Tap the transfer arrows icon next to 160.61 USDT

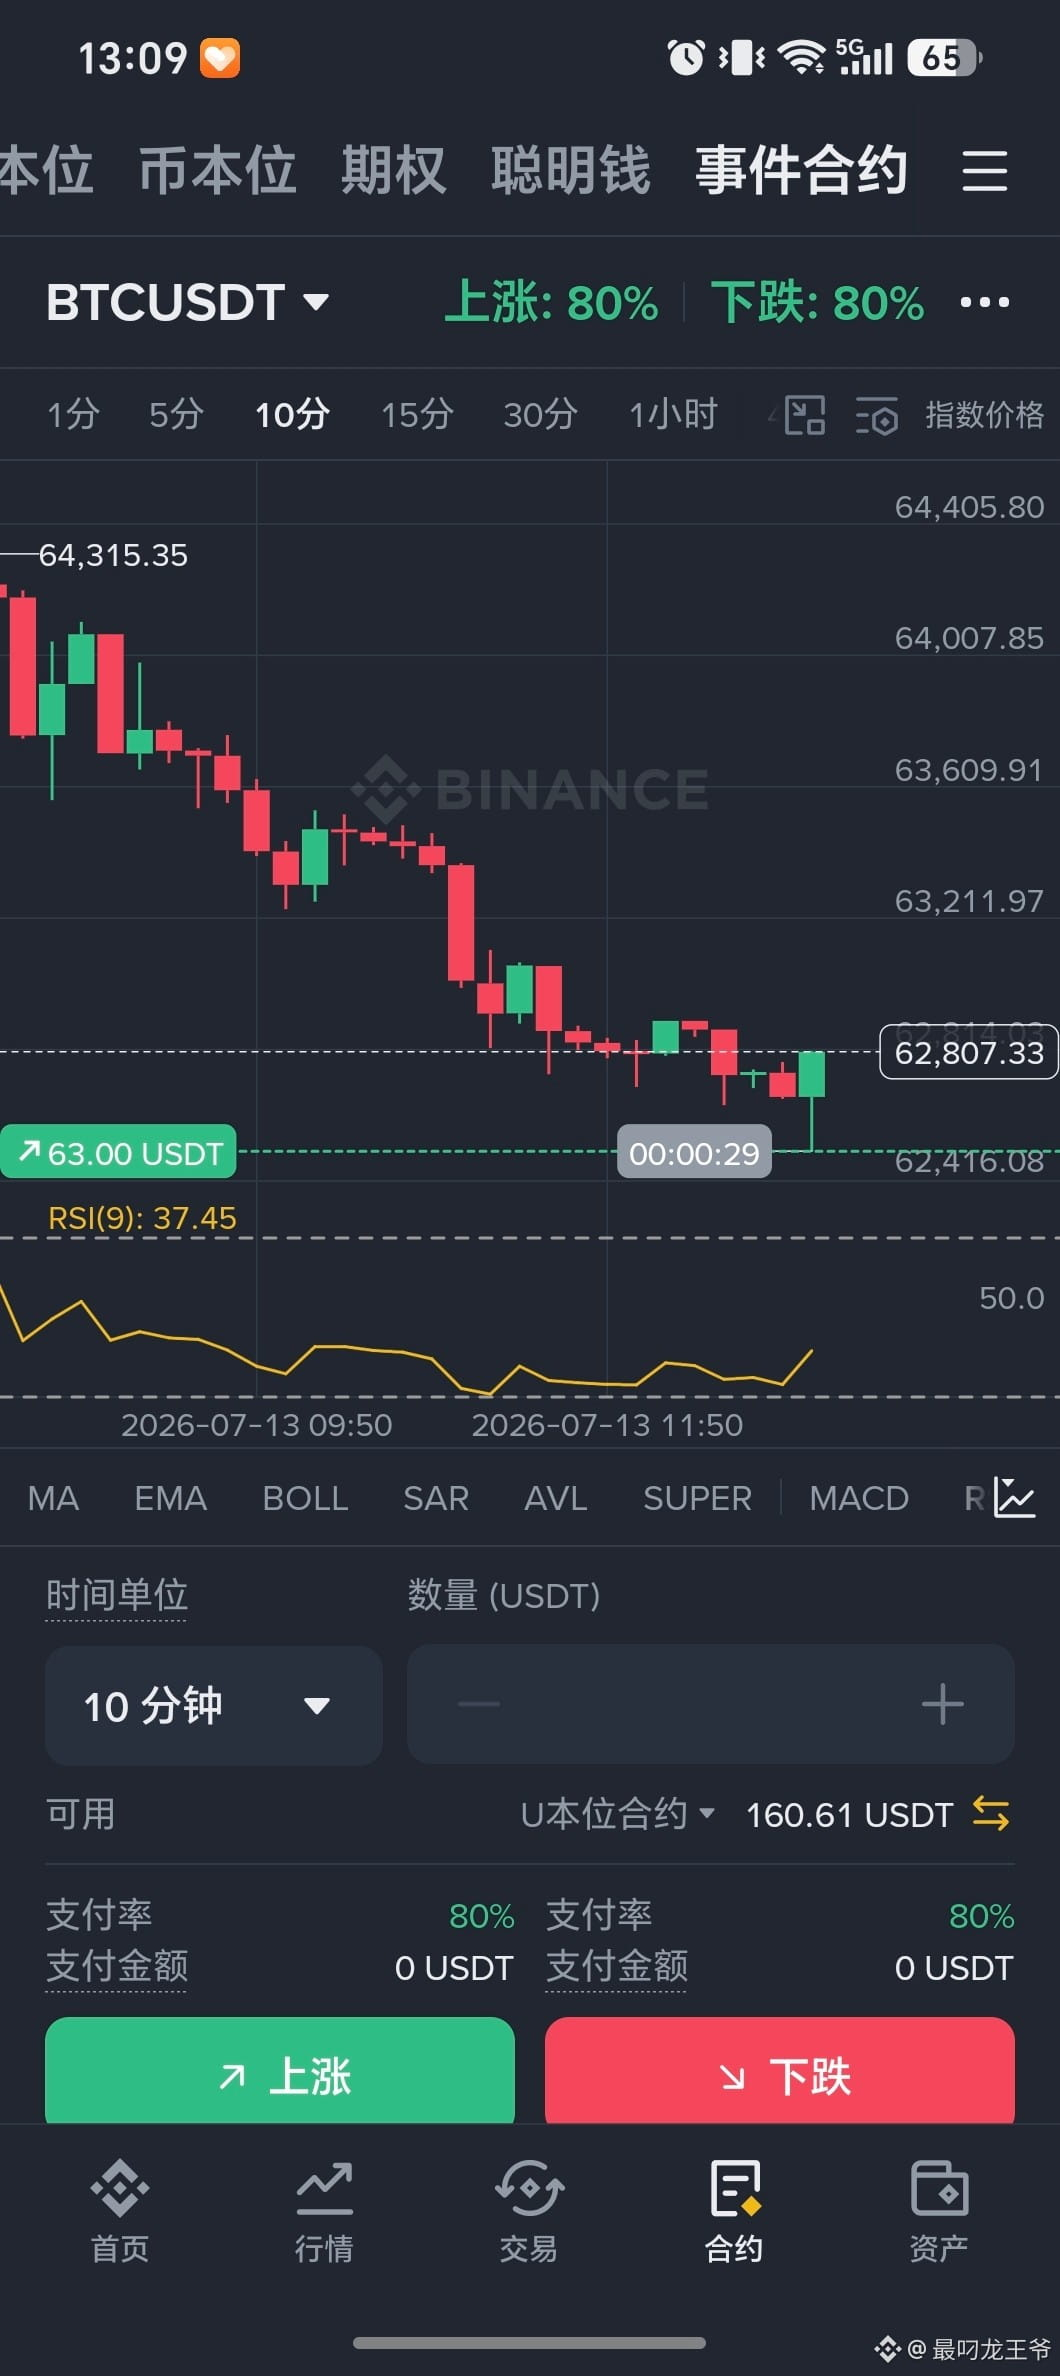pyautogui.click(x=990, y=1813)
